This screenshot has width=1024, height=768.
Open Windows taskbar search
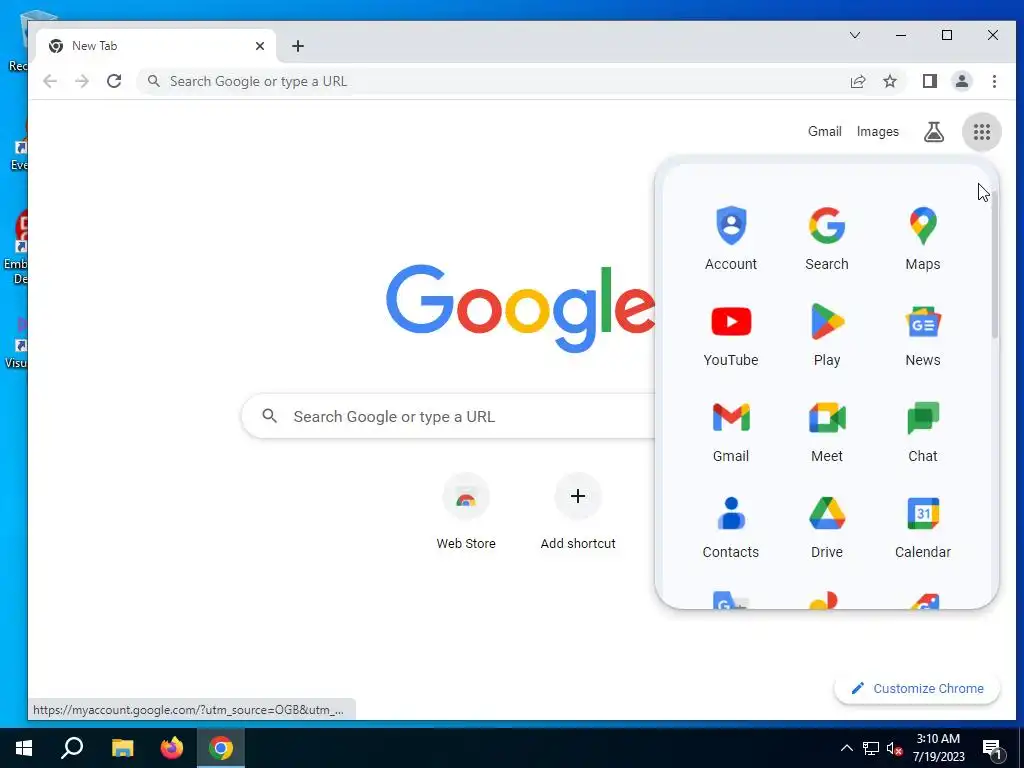[72, 748]
